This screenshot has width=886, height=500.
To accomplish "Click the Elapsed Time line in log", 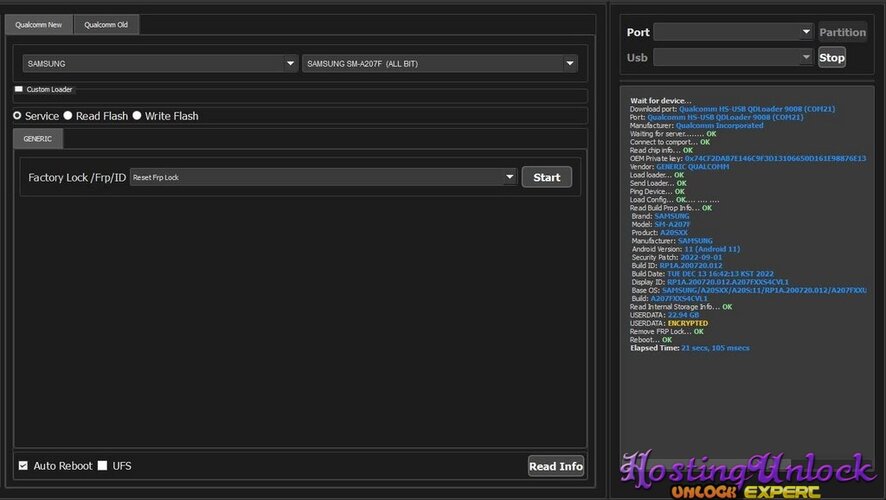I will [689, 348].
